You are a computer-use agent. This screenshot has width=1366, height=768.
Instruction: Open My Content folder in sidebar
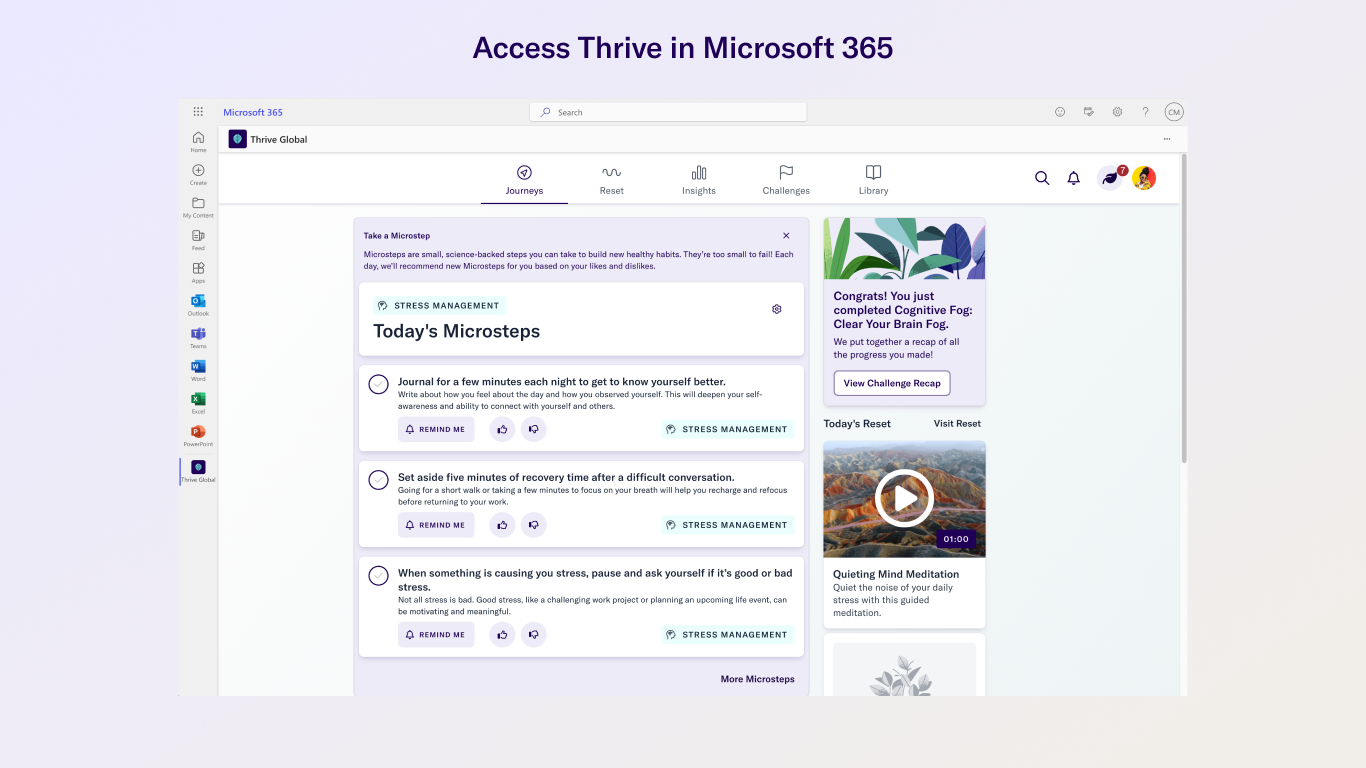[x=198, y=207]
